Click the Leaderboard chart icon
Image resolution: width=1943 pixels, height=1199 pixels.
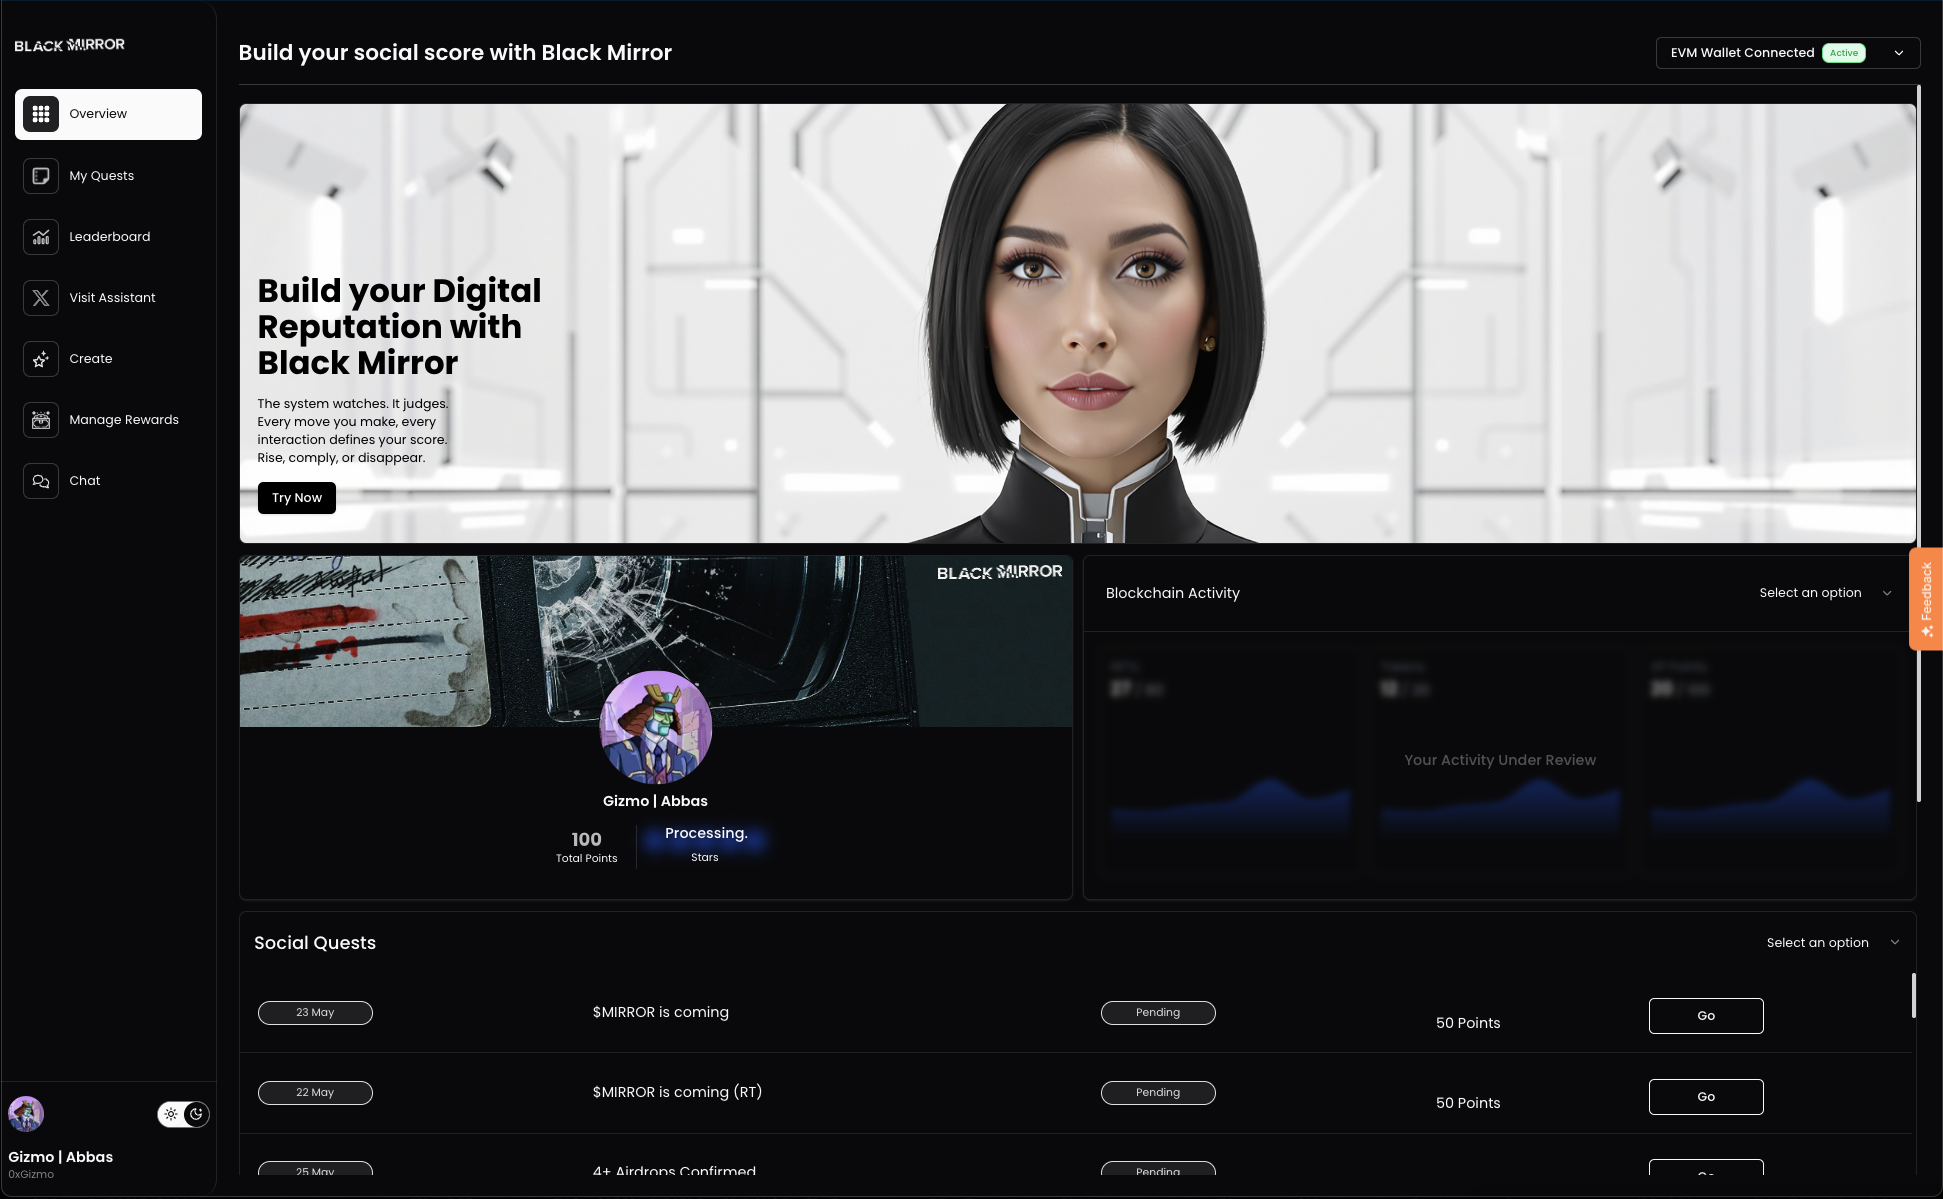(x=41, y=237)
